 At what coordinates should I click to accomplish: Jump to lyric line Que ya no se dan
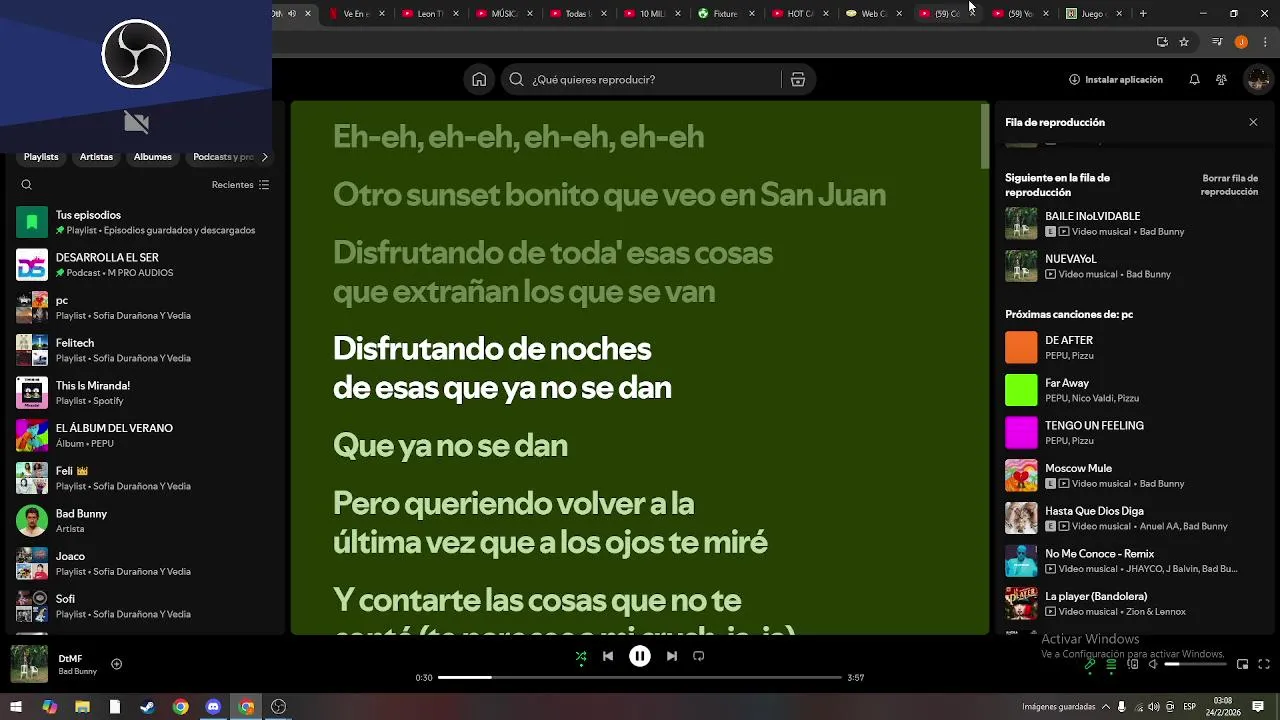pos(450,445)
